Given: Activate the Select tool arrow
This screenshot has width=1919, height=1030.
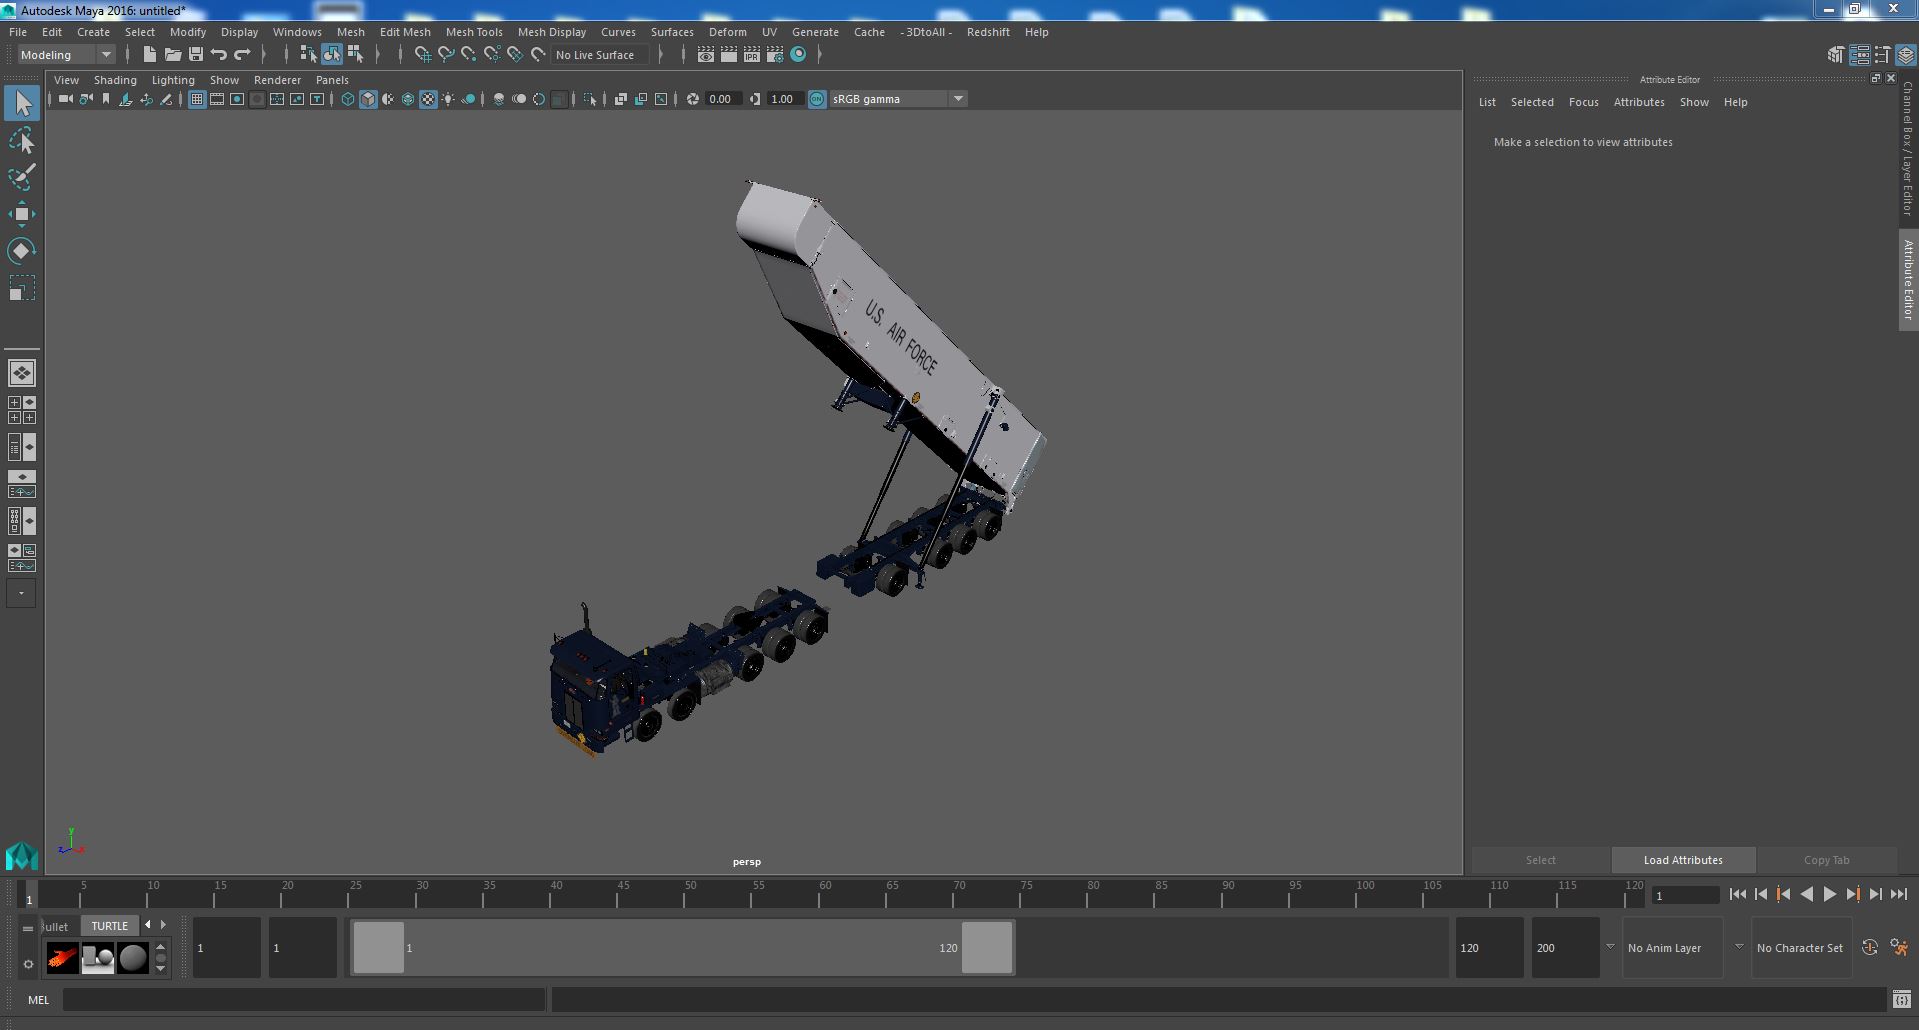Looking at the screenshot, I should [22, 103].
